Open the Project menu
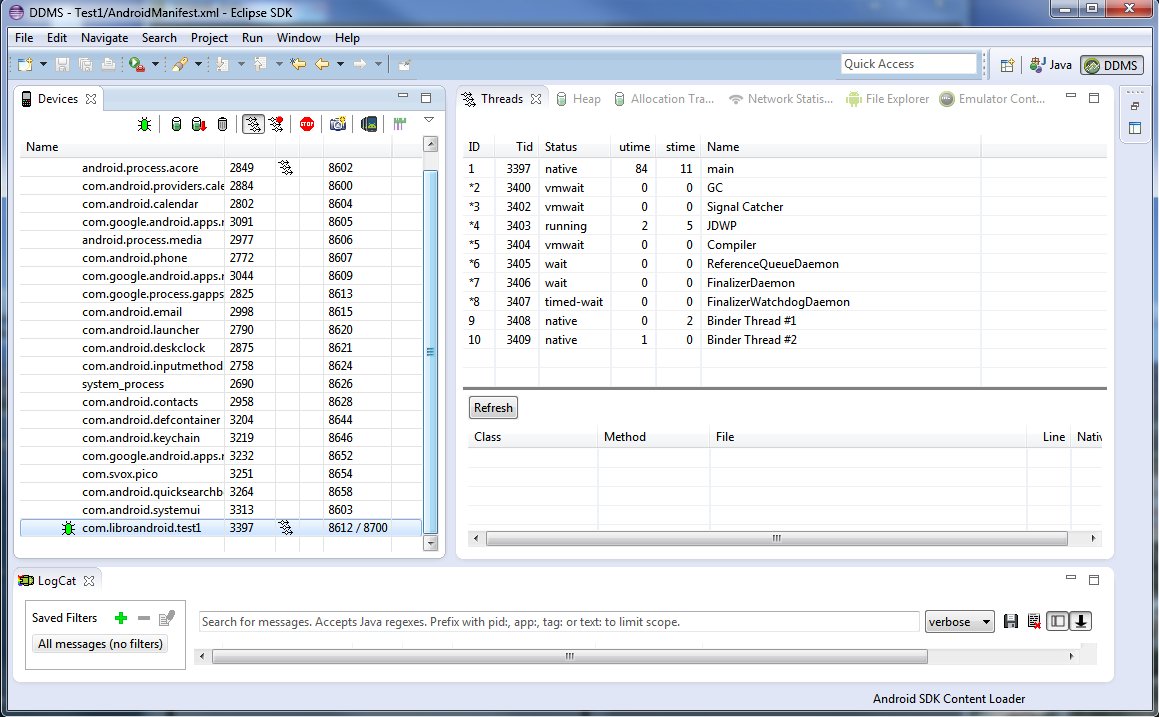The width and height of the screenshot is (1159, 717). click(209, 38)
